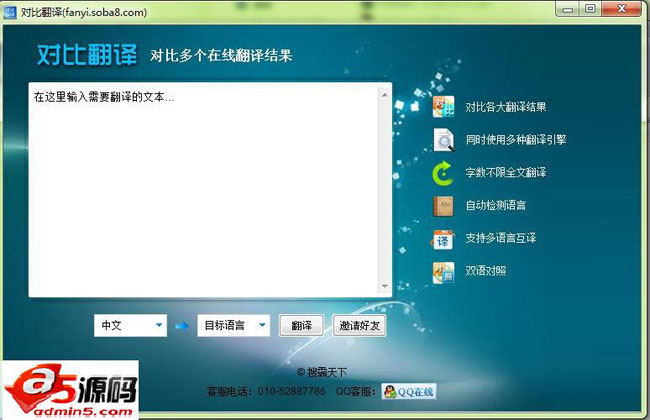Image resolution: width=650 pixels, height=420 pixels.
Task: Click the 客服电话 phone number text
Action: pos(266,391)
